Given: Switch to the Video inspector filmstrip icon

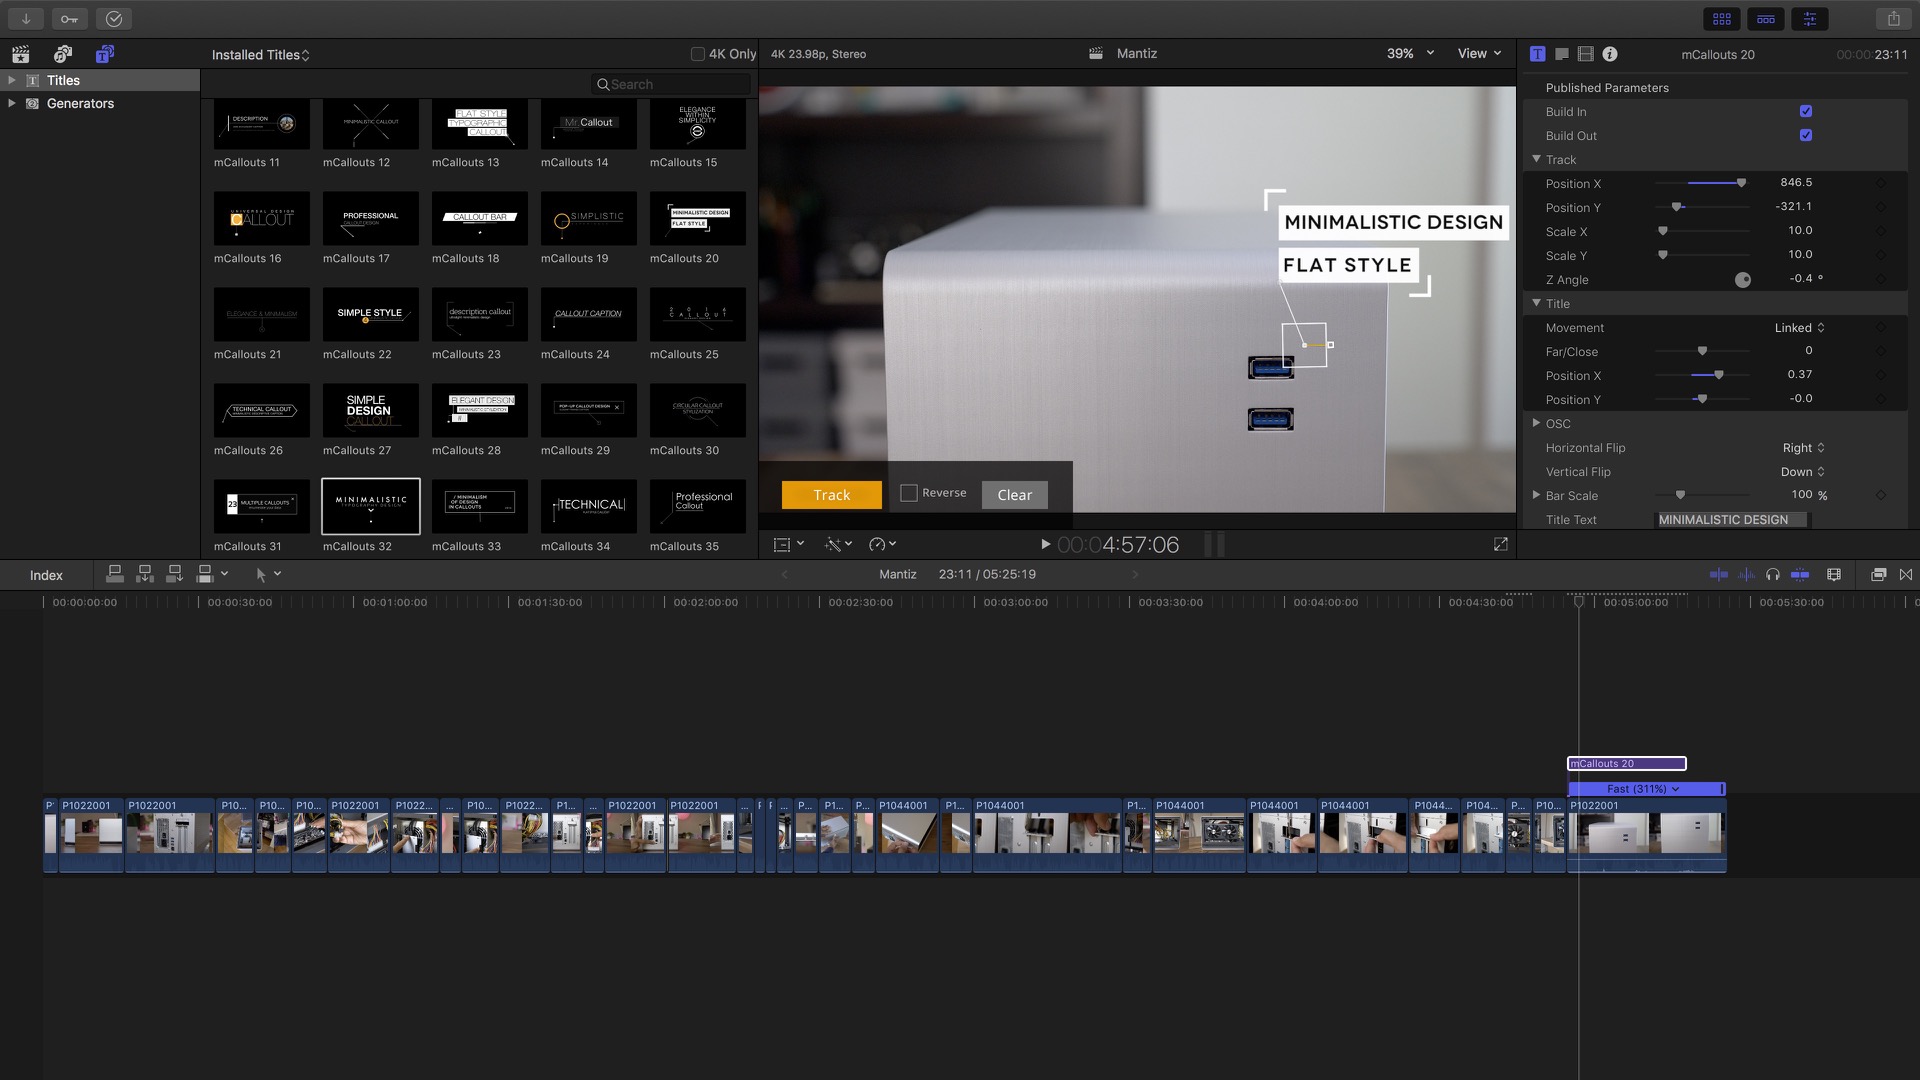Looking at the screenshot, I should pos(1585,54).
